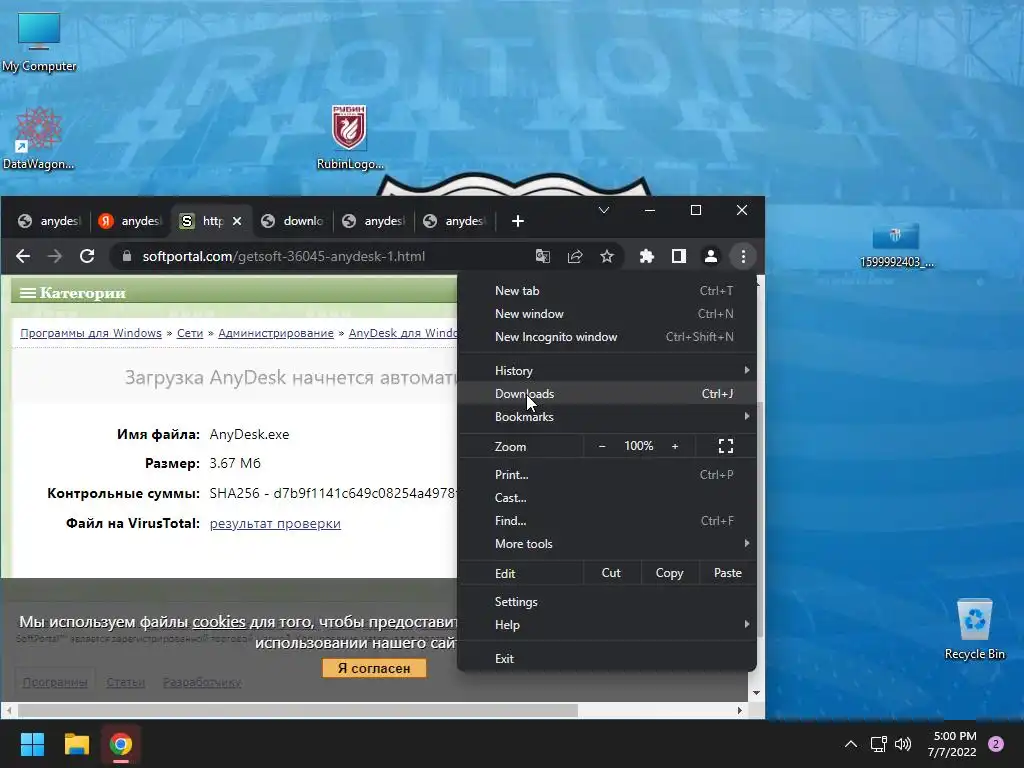Choose Cast from Chrome menu
The height and width of the screenshot is (768, 1024).
(607, 498)
